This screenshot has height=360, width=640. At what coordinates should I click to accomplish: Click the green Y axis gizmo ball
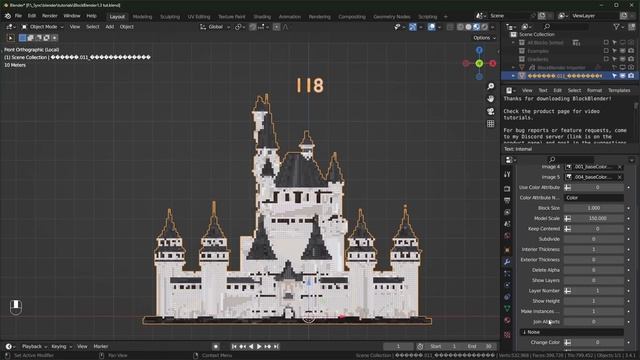pos(479,63)
